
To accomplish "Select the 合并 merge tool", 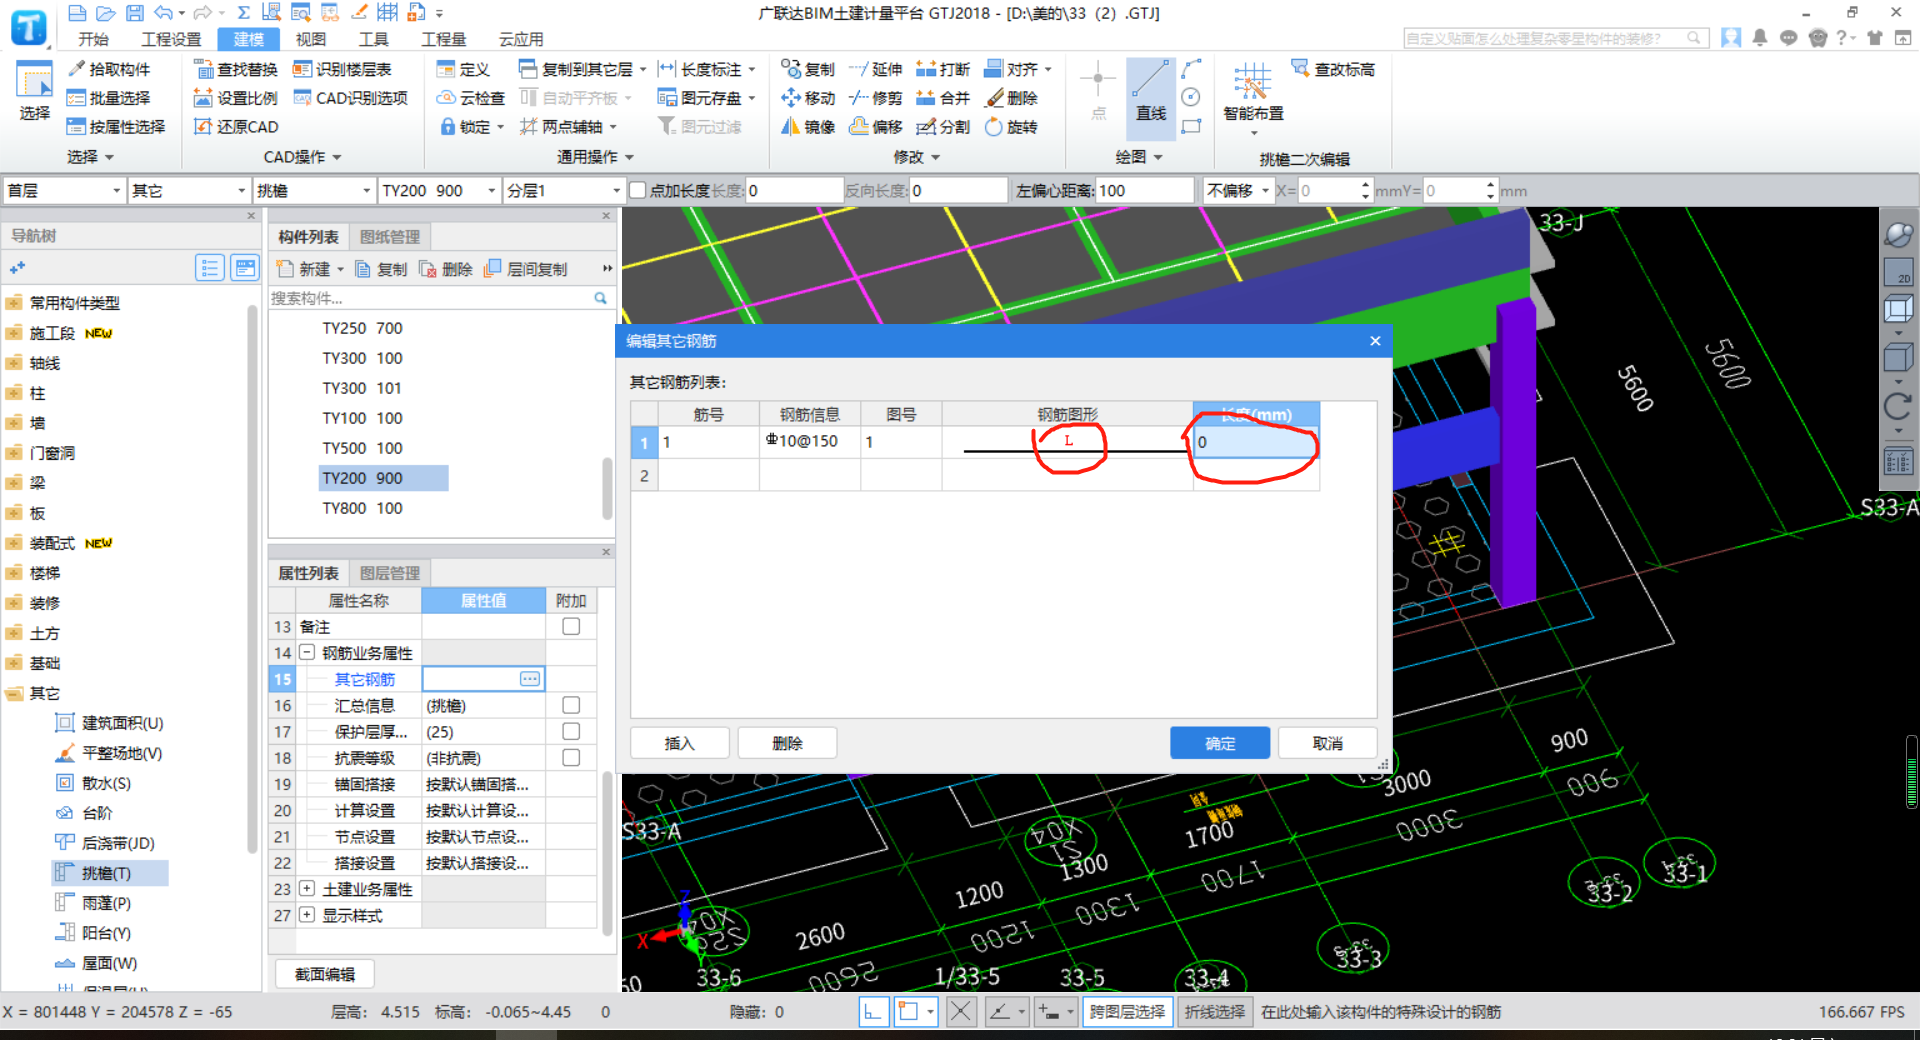I will (943, 98).
